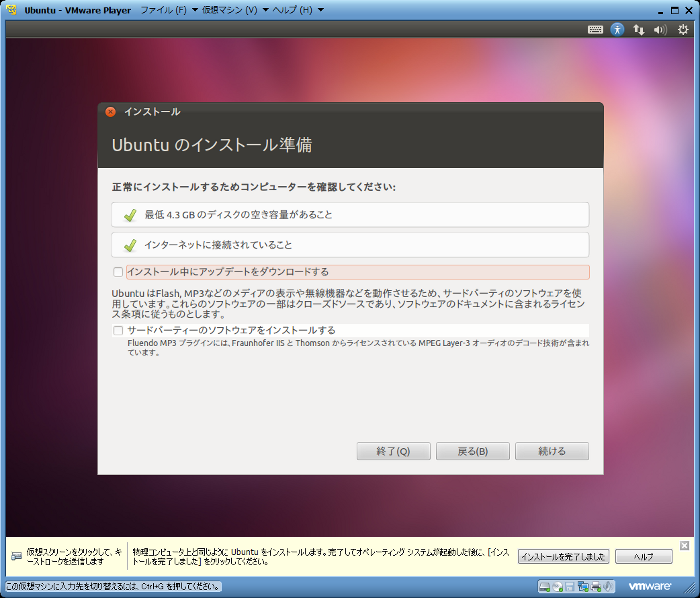Click the printer device status icon

(x=596, y=586)
